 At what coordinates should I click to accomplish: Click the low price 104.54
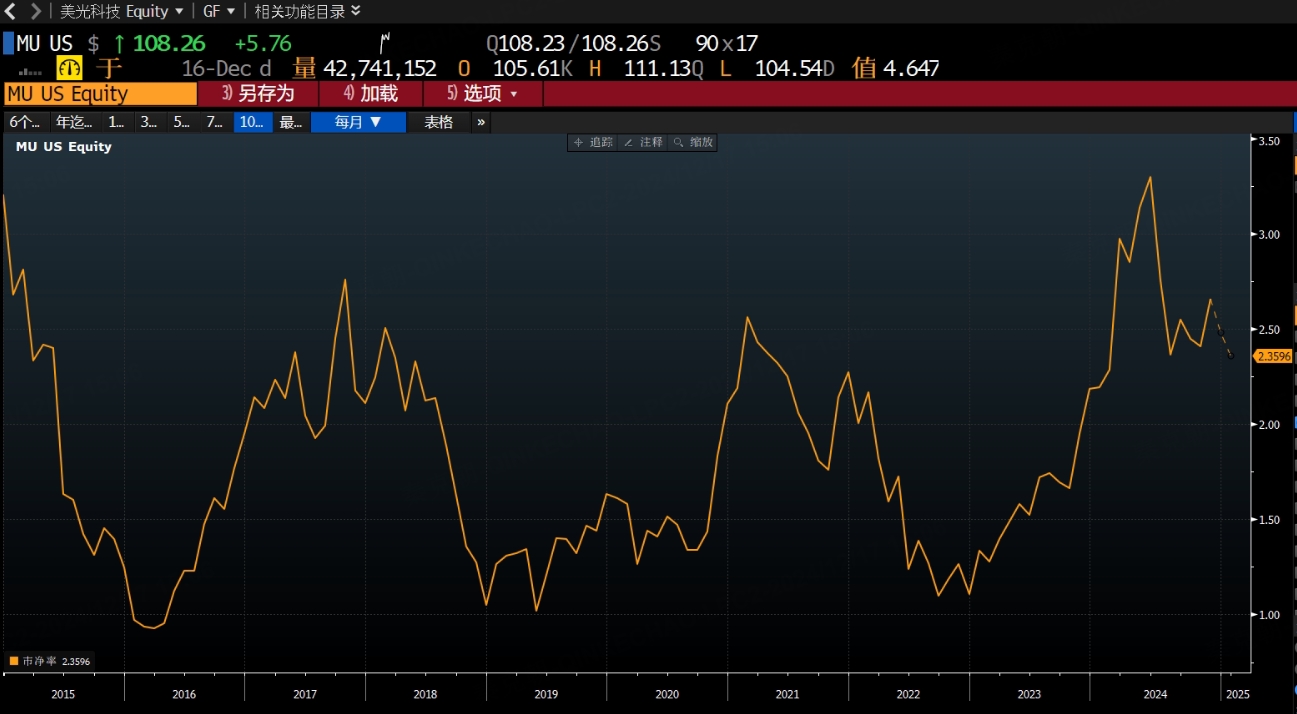788,68
